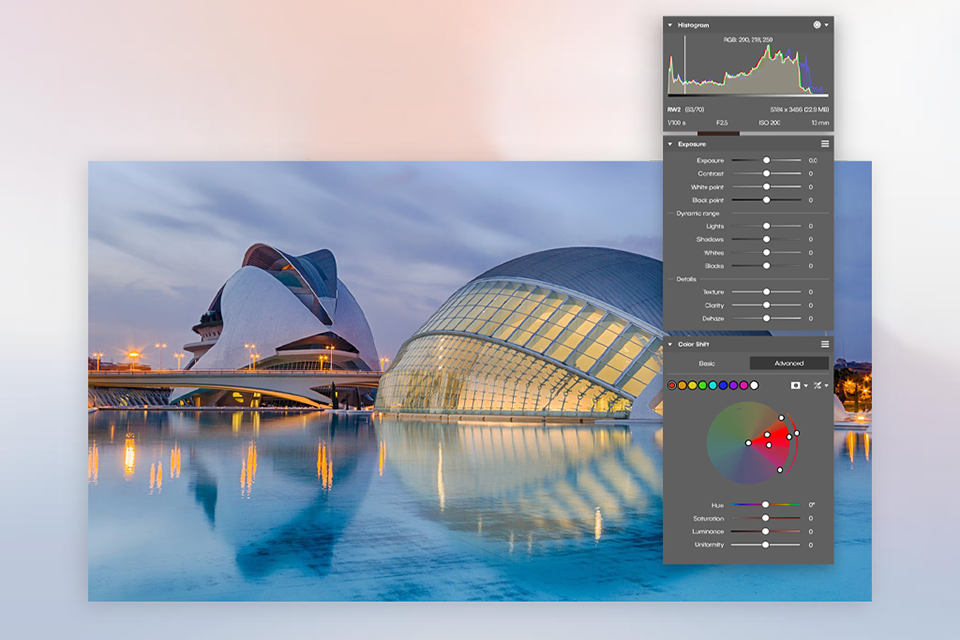Viewport: 960px width, 640px height.
Task: Select the cyan color swatch
Action: [713, 385]
